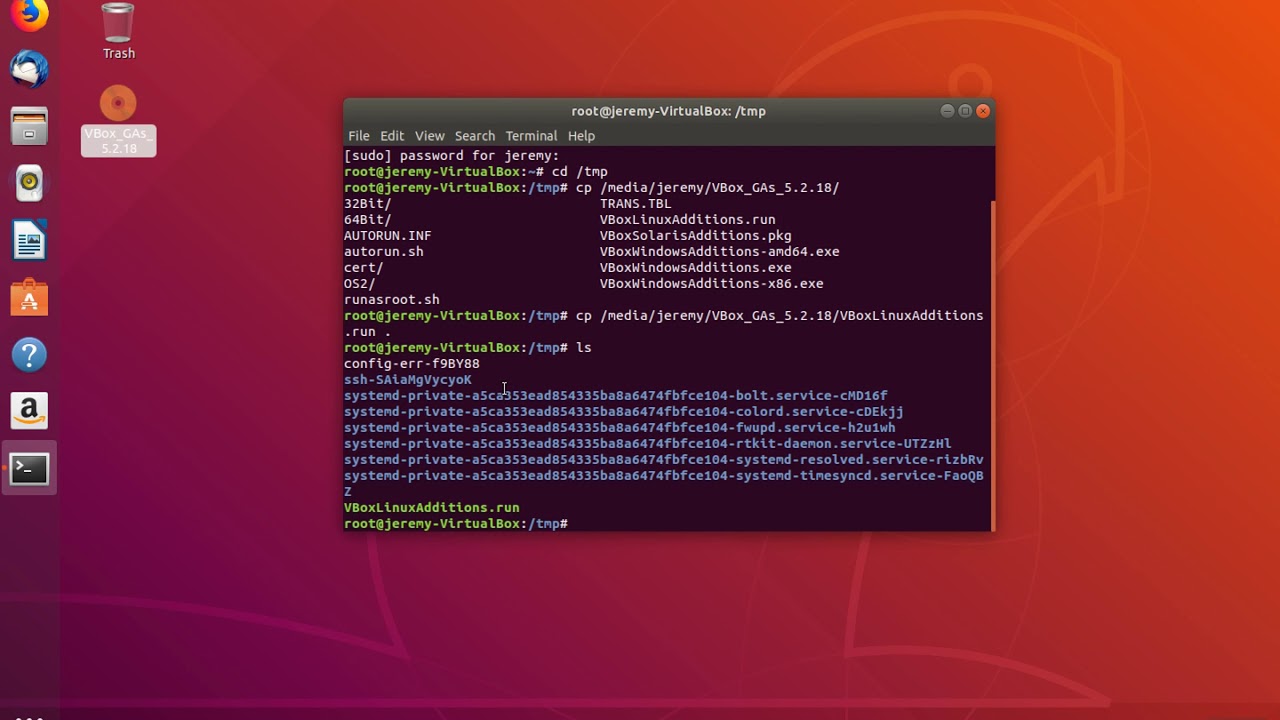Open the File menu in terminal
The width and height of the screenshot is (1280, 720).
click(x=359, y=136)
